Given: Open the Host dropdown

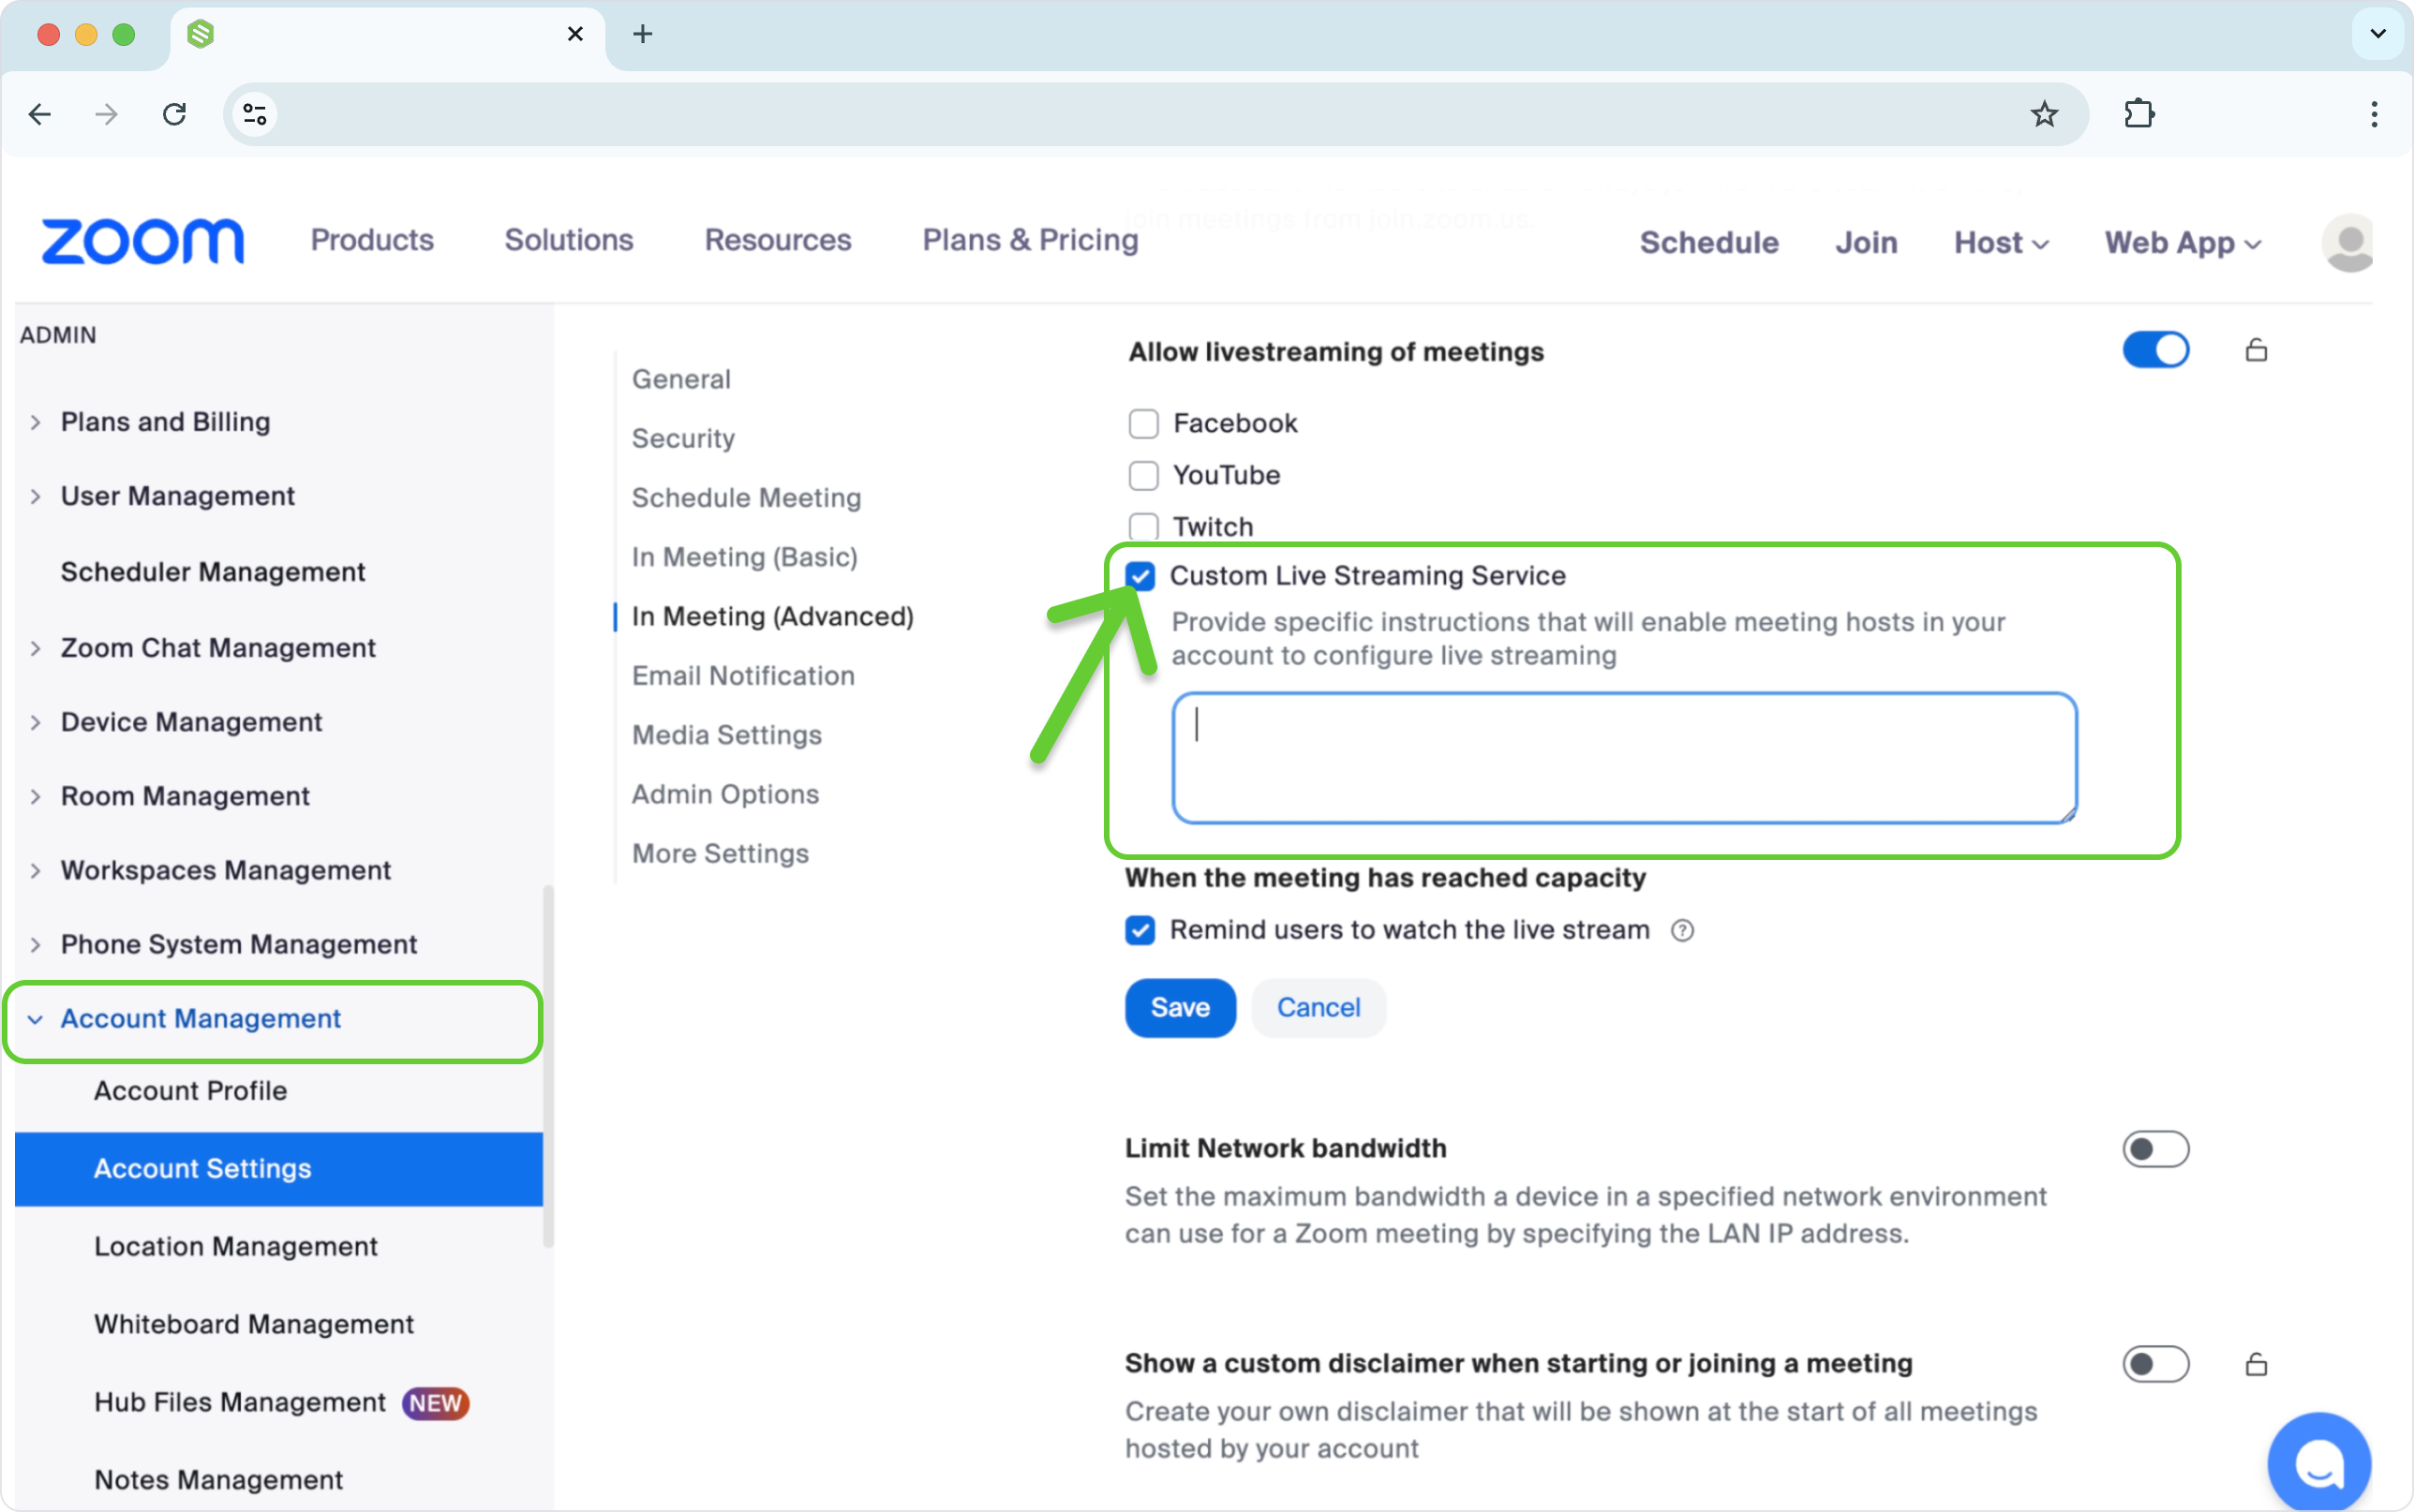Looking at the screenshot, I should tap(2001, 243).
